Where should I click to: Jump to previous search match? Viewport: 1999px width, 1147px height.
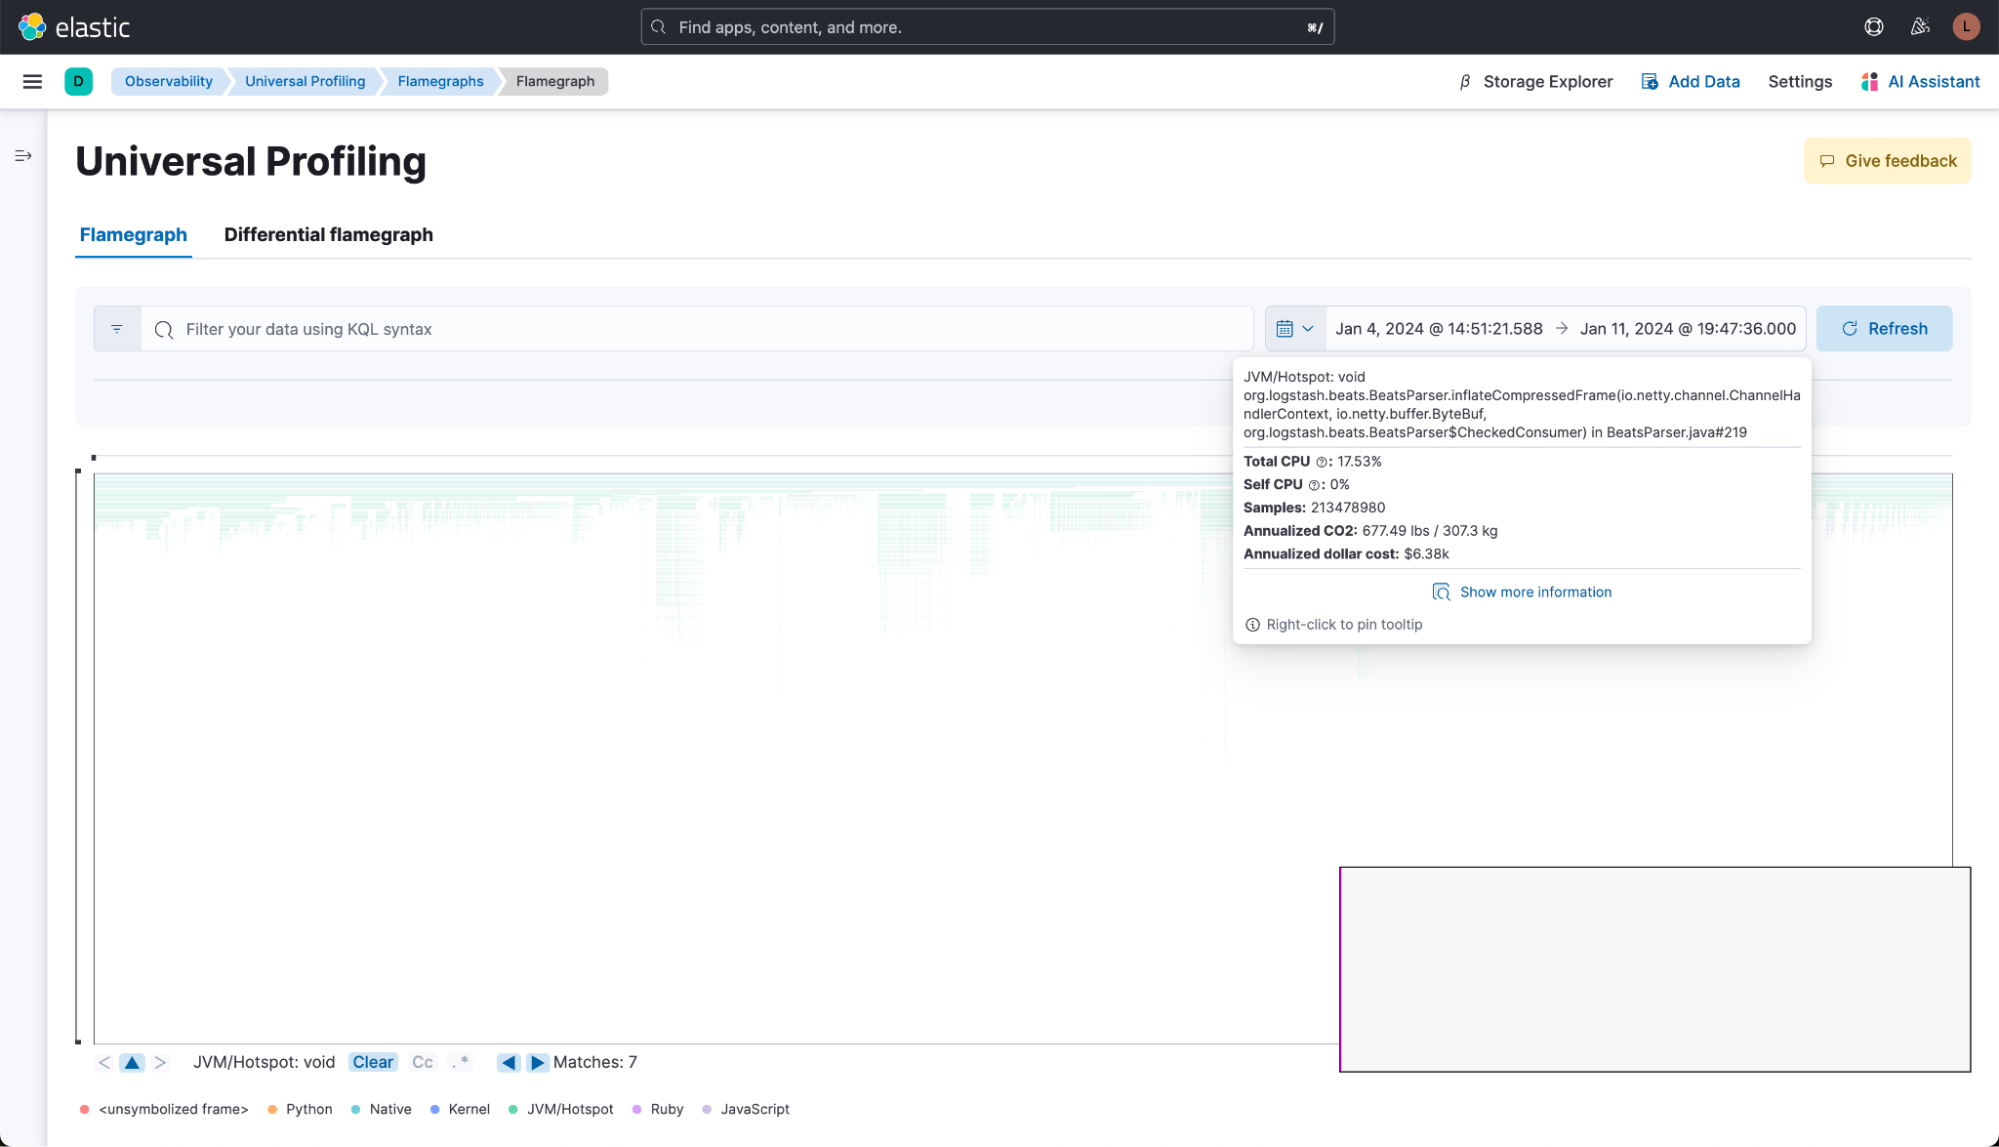click(x=509, y=1062)
